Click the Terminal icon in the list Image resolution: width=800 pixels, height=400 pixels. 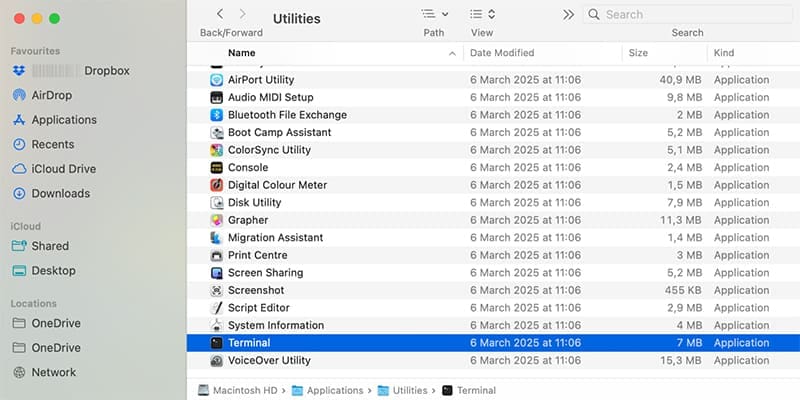click(217, 343)
